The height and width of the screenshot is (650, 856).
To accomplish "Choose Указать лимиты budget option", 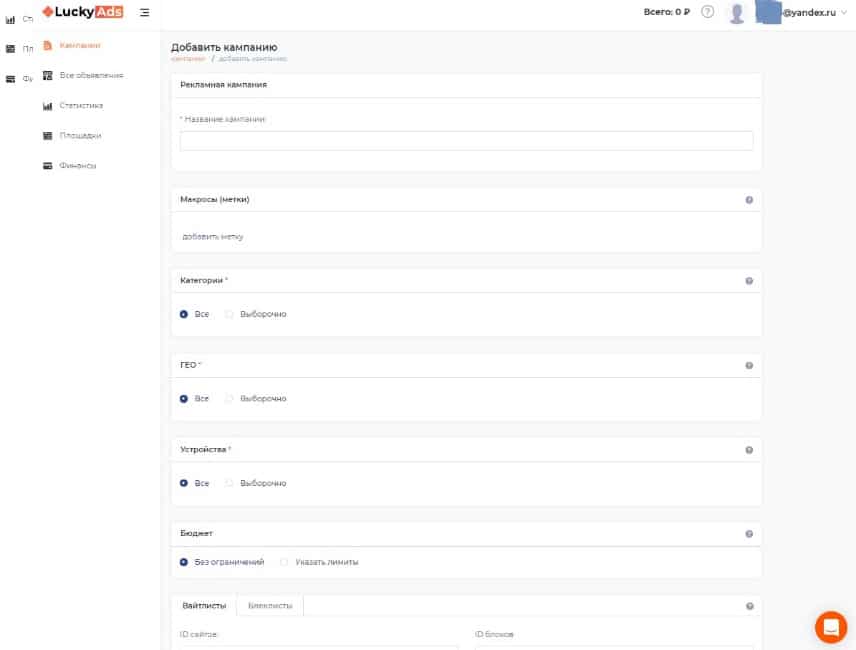I will coord(285,562).
